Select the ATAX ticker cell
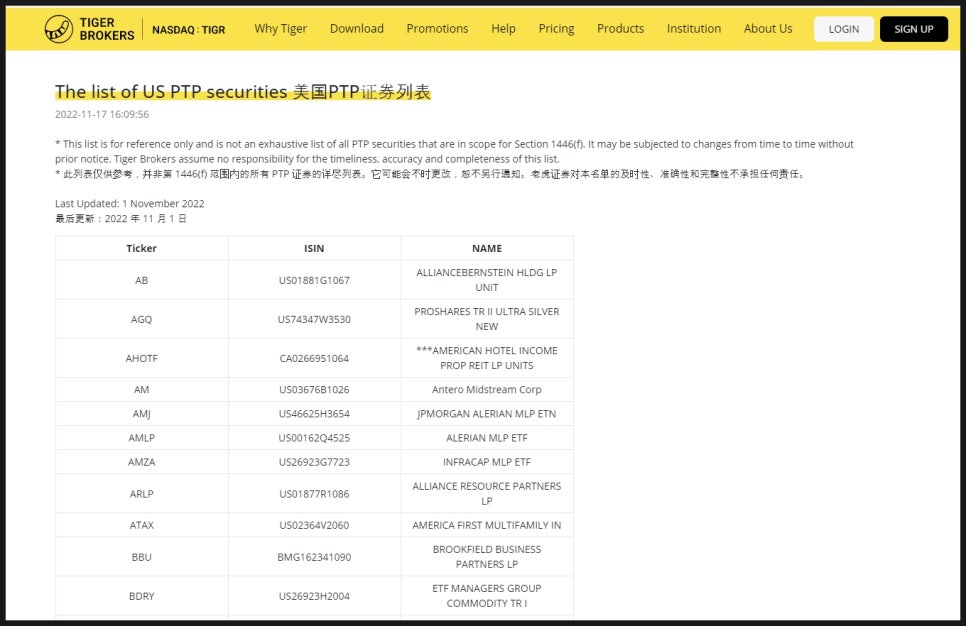 142,525
